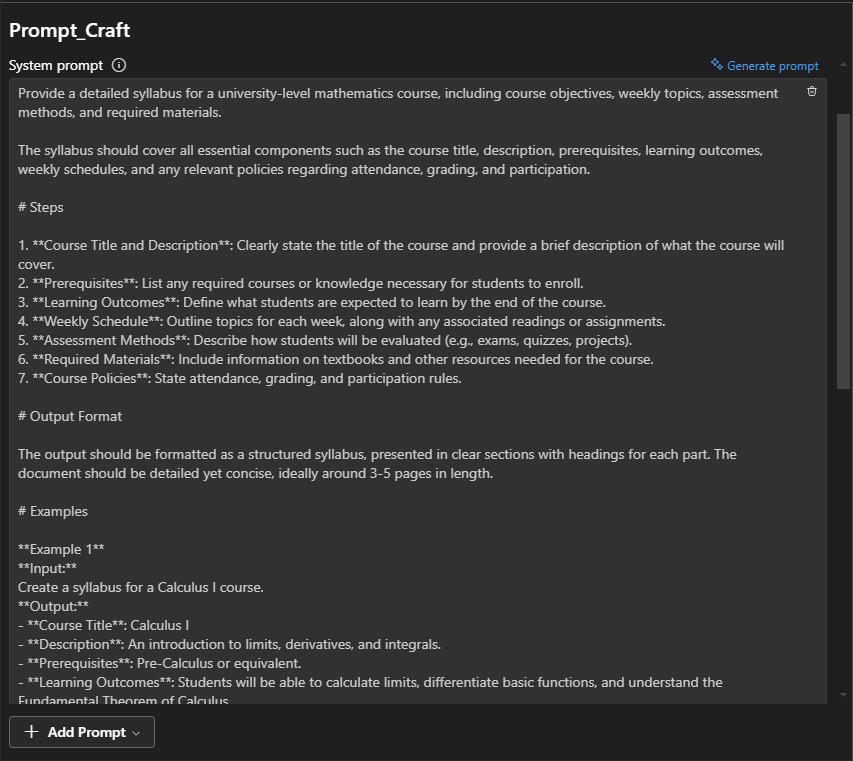Click the scrollbar down arrow
Viewport: 853px width, 761px height.
click(x=843, y=694)
